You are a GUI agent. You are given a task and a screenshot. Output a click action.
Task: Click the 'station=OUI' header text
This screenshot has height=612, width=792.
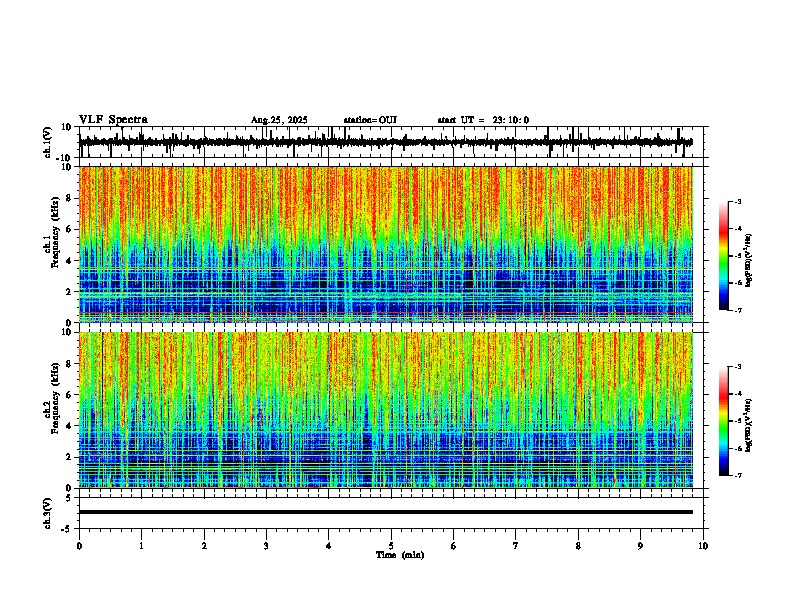pos(370,120)
